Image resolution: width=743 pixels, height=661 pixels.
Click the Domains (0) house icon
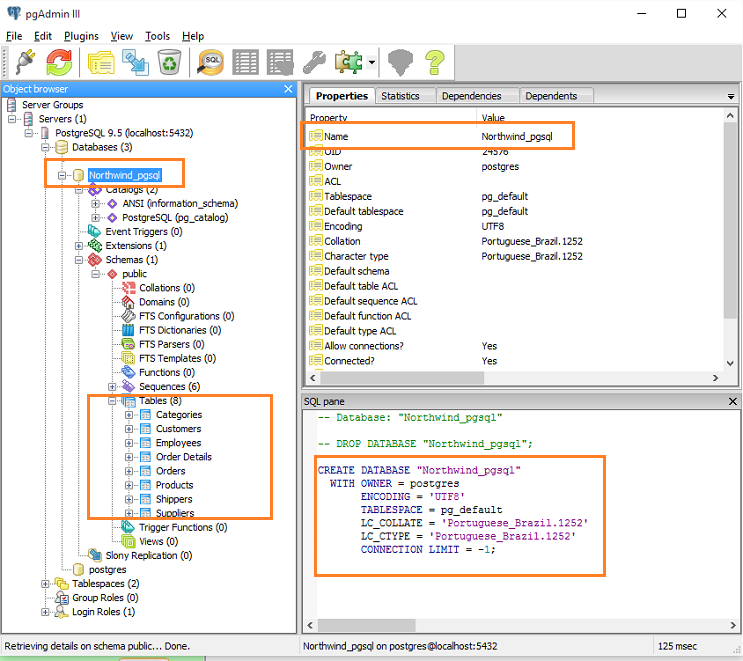click(x=128, y=302)
